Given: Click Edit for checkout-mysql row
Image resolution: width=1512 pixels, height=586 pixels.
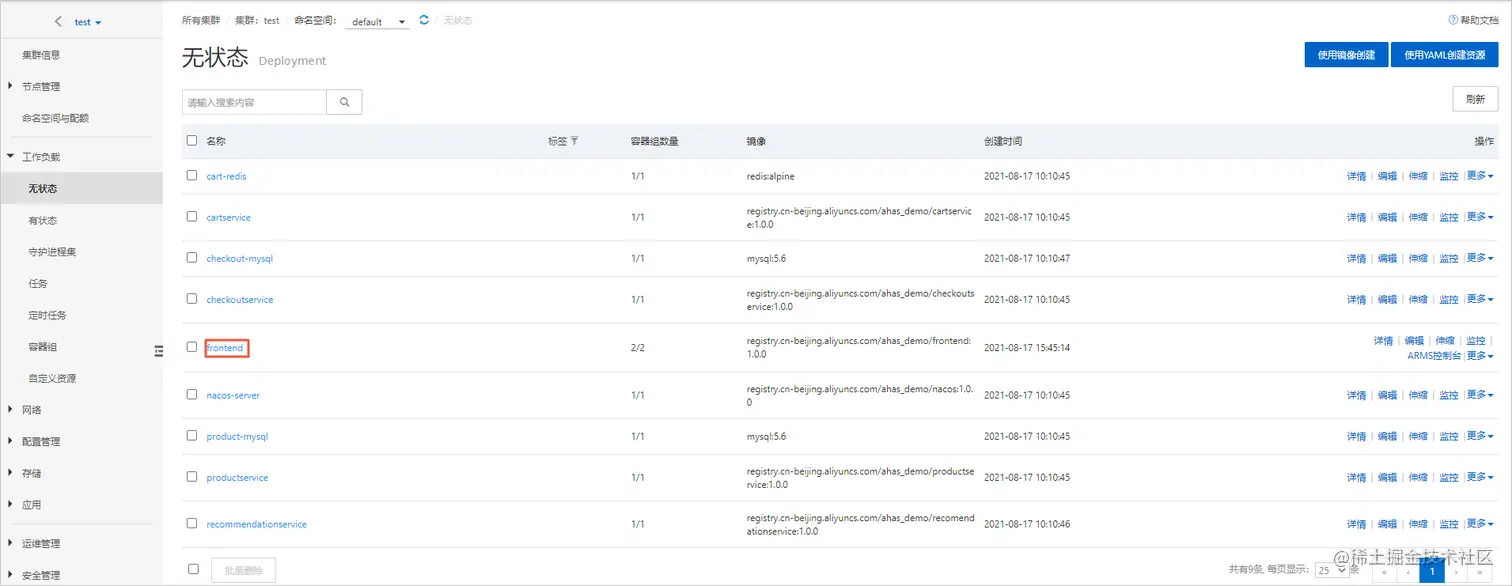Looking at the screenshot, I should click(x=1387, y=258).
